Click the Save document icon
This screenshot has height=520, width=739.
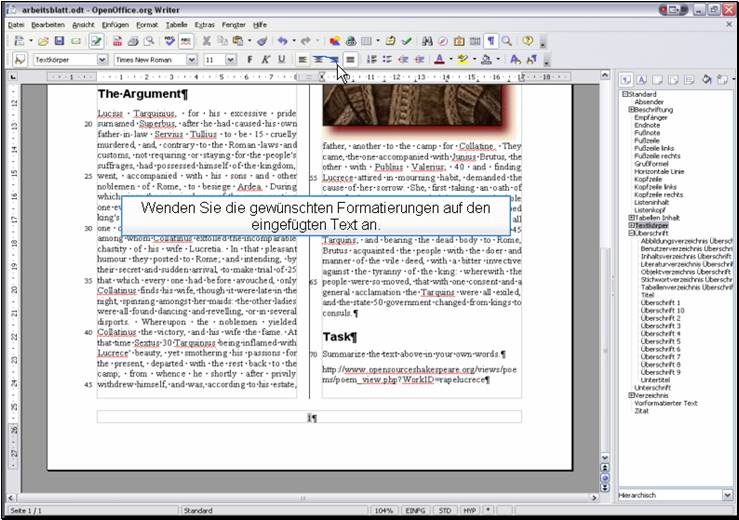click(x=60, y=41)
